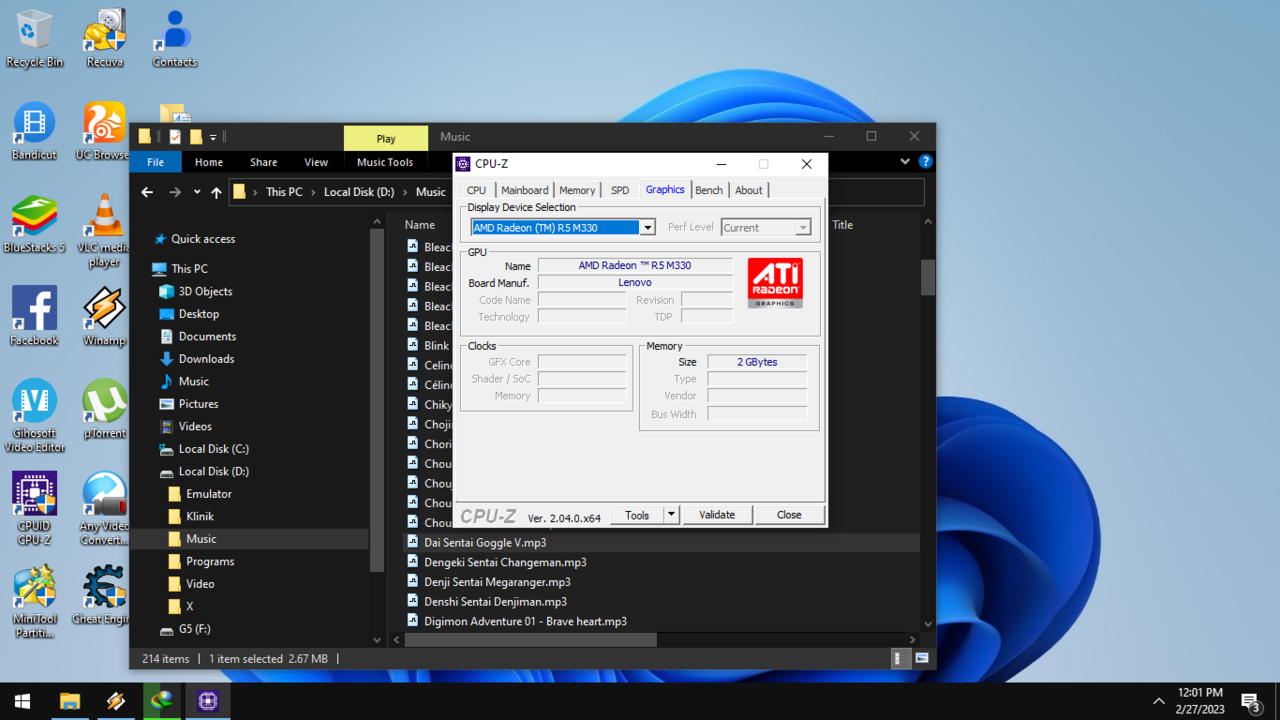The height and width of the screenshot is (720, 1280).
Task: Open Gihosoft Video Editor desktop icon
Action: pos(34,416)
